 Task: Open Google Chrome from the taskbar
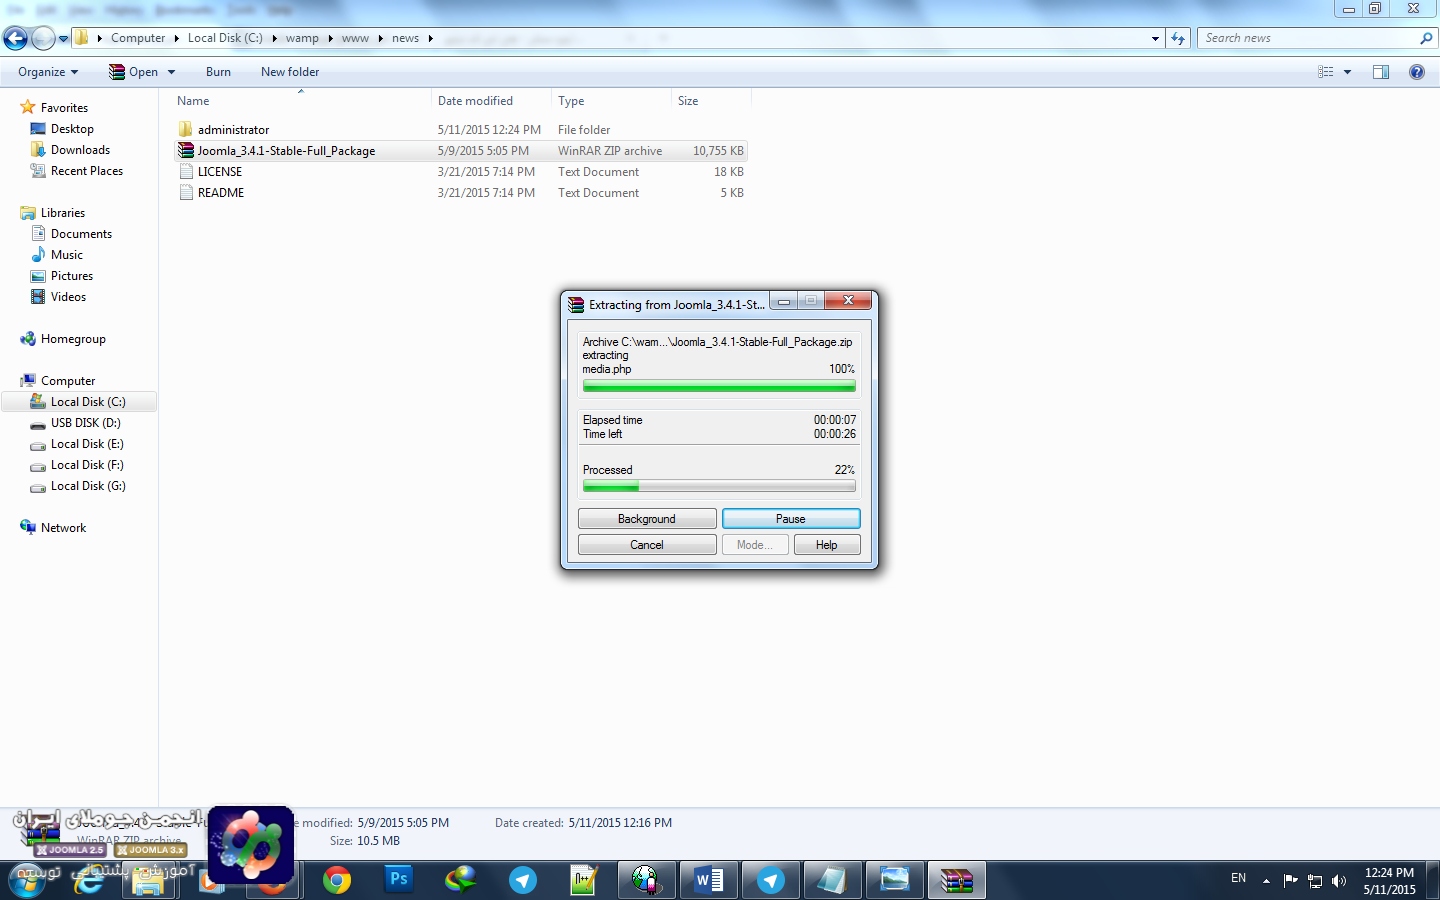pos(337,880)
